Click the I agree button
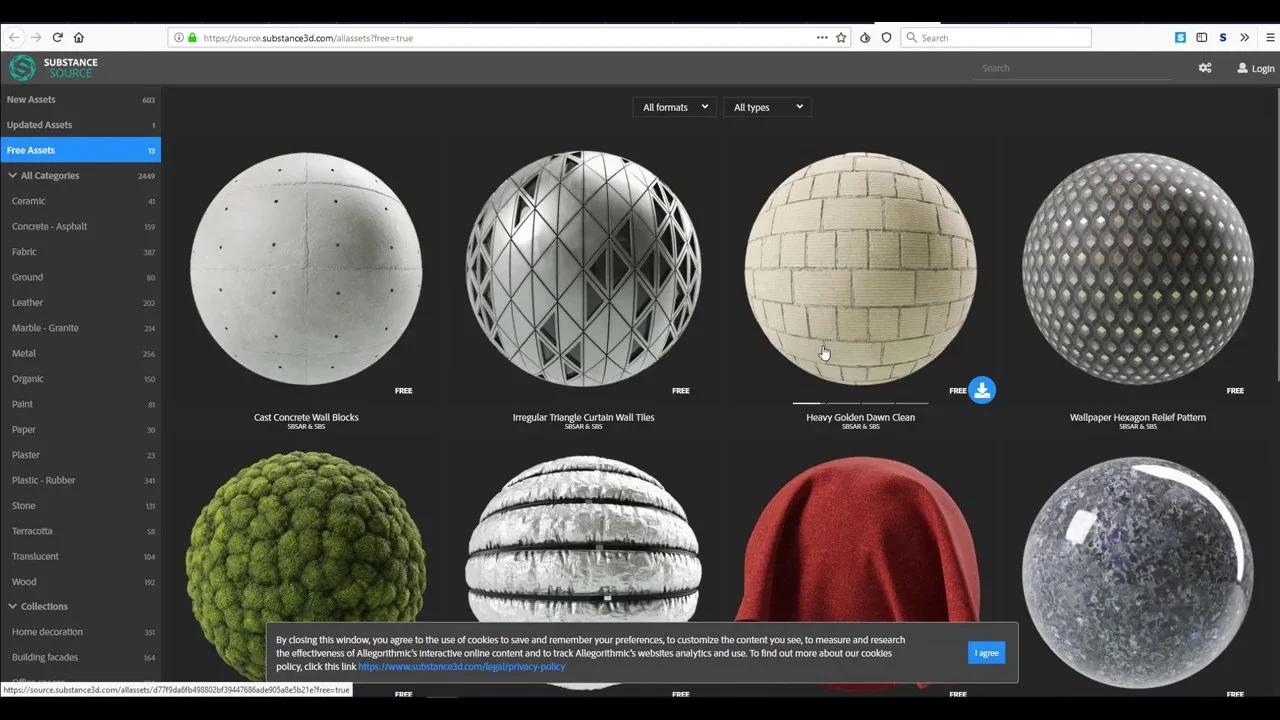Image resolution: width=1280 pixels, height=720 pixels. (986, 652)
